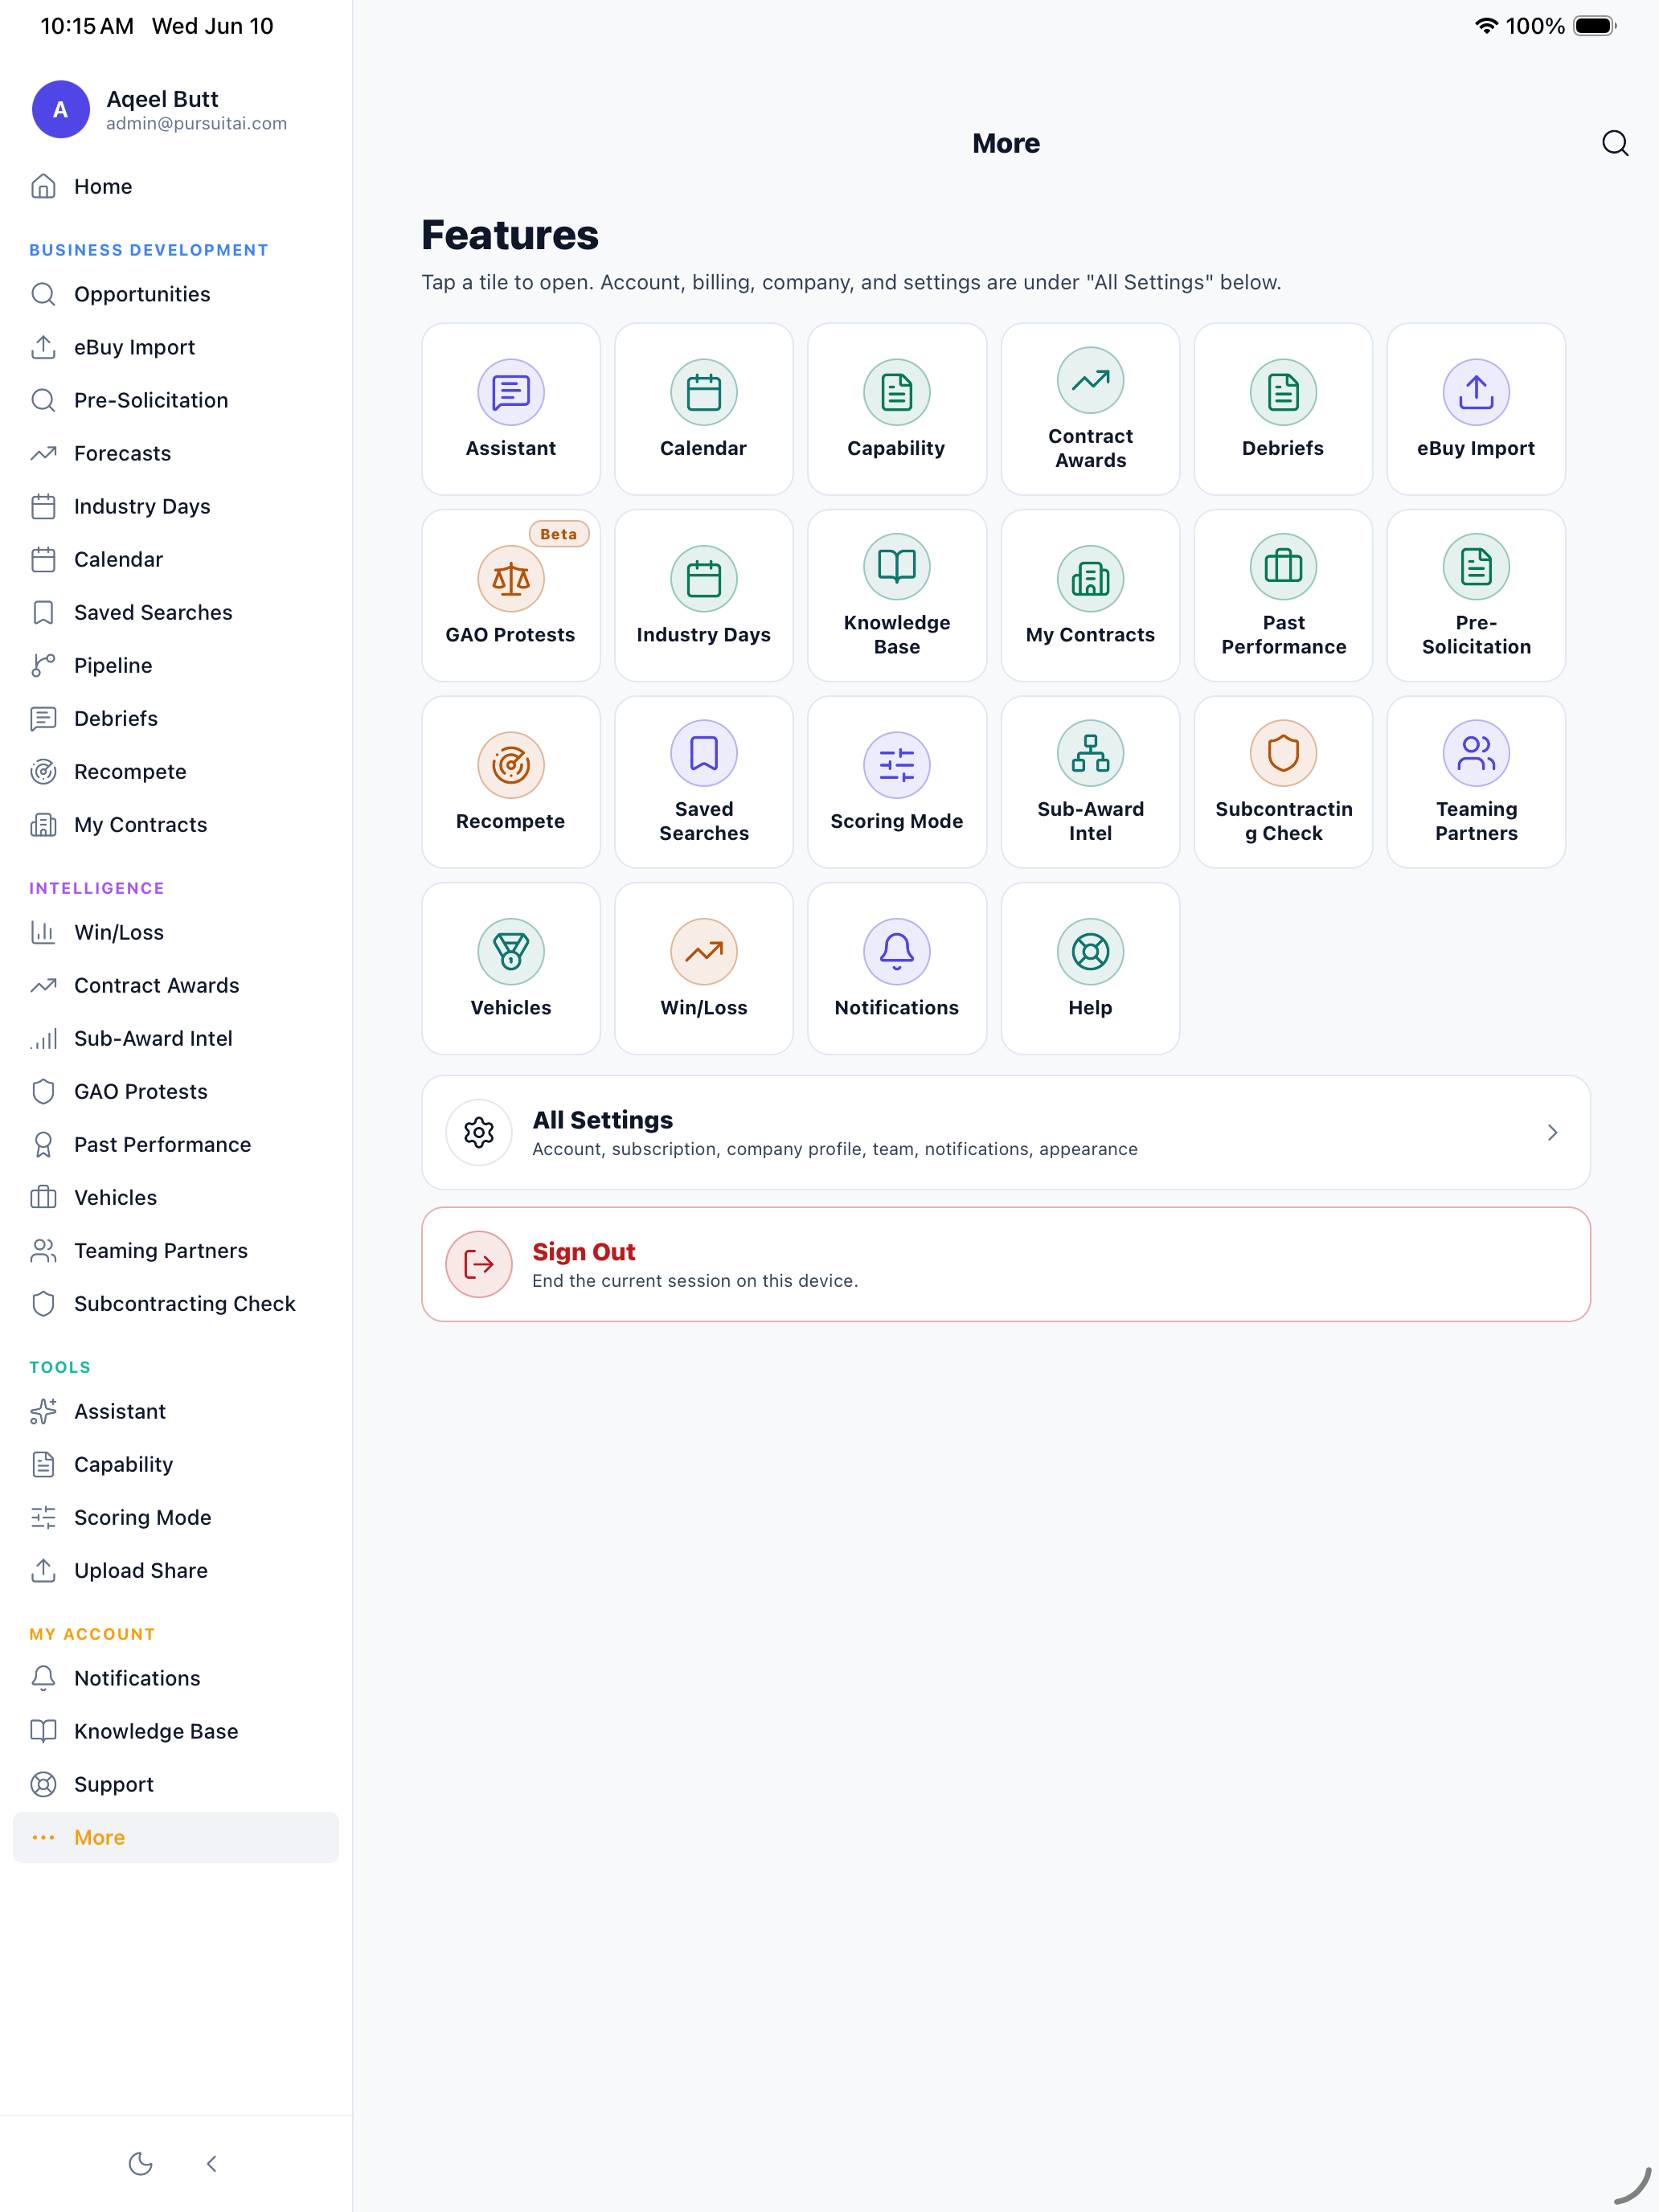Viewport: 1659px width, 2212px height.
Task: Open All Settings row
Action: point(1005,1132)
